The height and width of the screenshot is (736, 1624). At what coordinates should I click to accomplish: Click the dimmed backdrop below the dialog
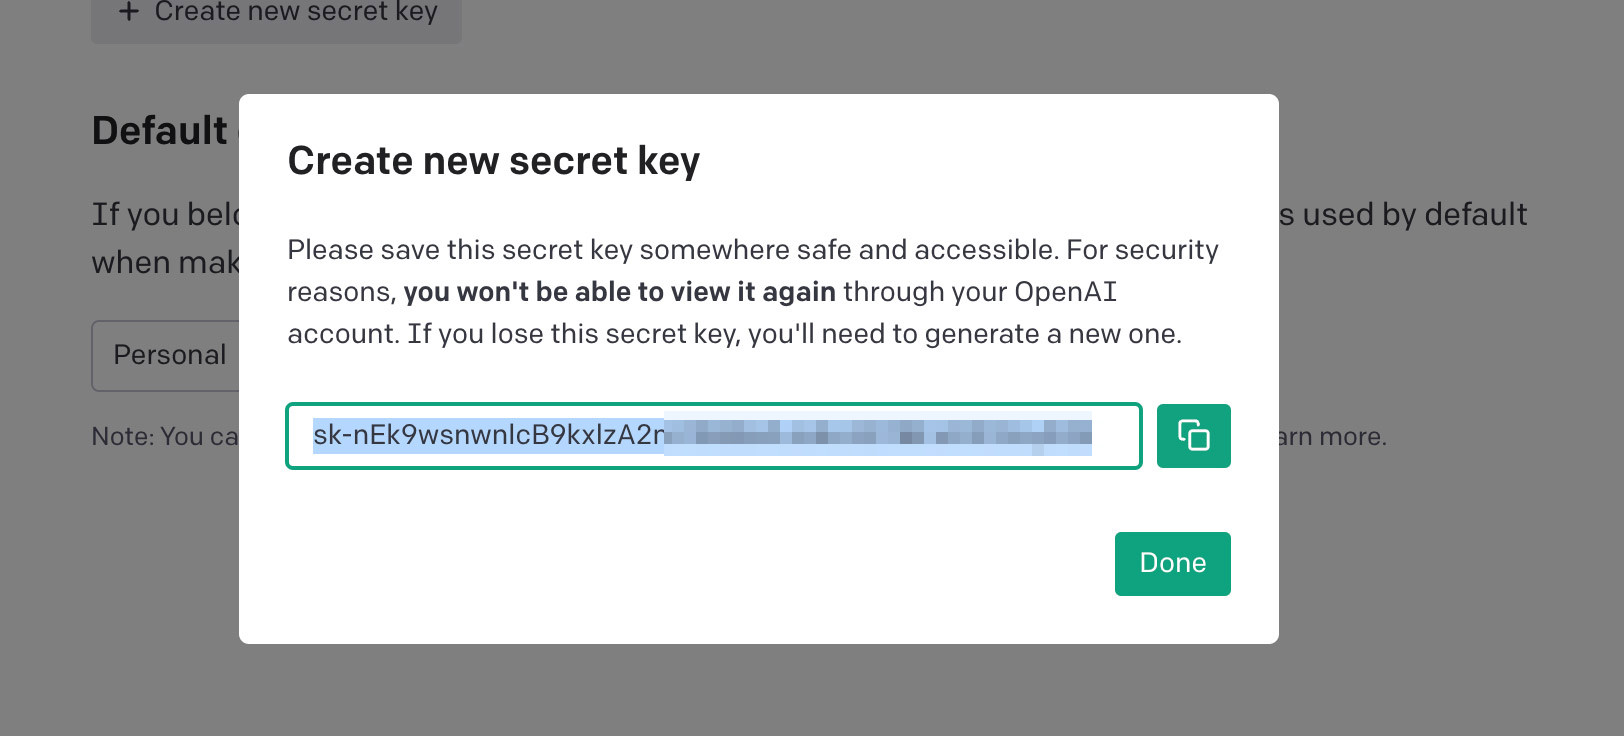760,690
